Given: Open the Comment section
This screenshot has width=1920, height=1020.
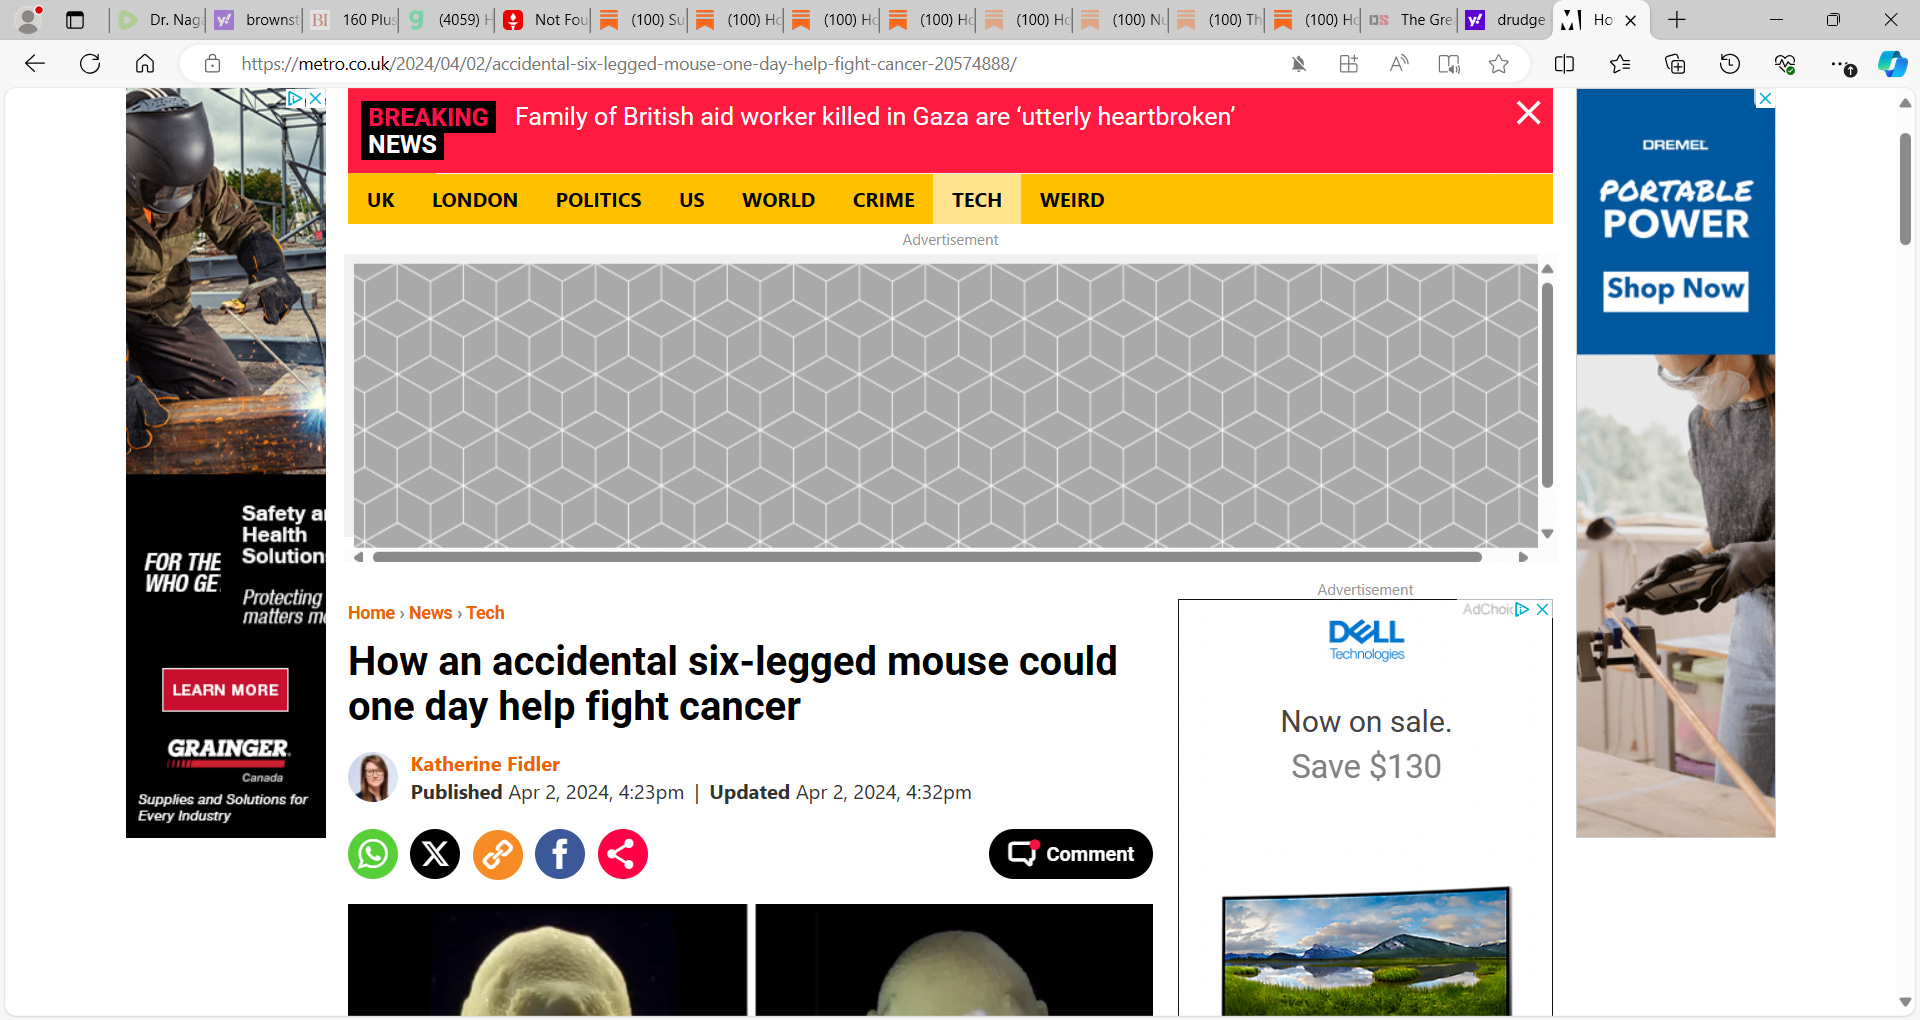Looking at the screenshot, I should [x=1071, y=854].
